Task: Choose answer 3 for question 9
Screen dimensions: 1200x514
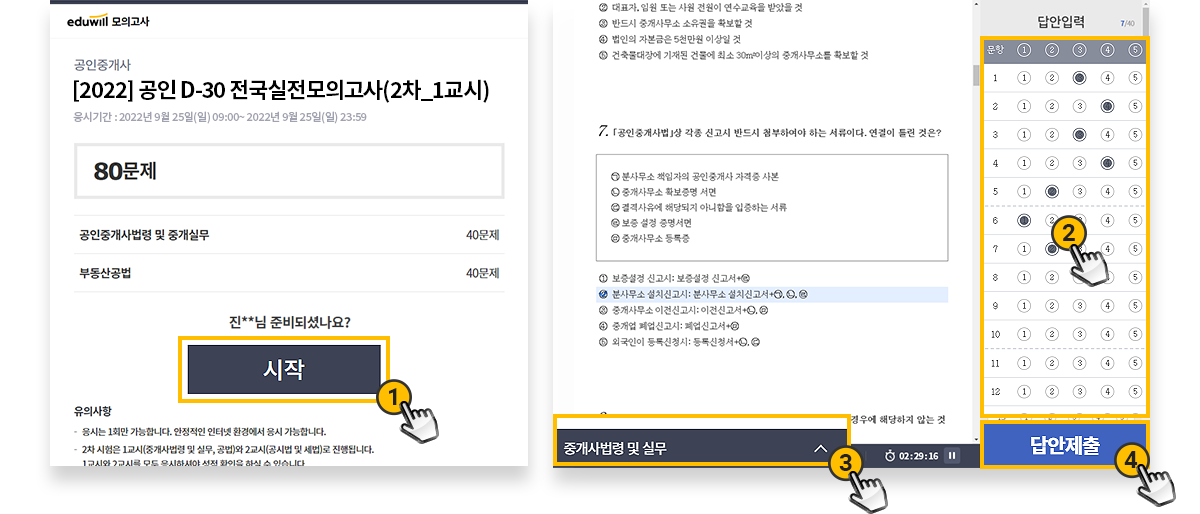Action: (1079, 305)
